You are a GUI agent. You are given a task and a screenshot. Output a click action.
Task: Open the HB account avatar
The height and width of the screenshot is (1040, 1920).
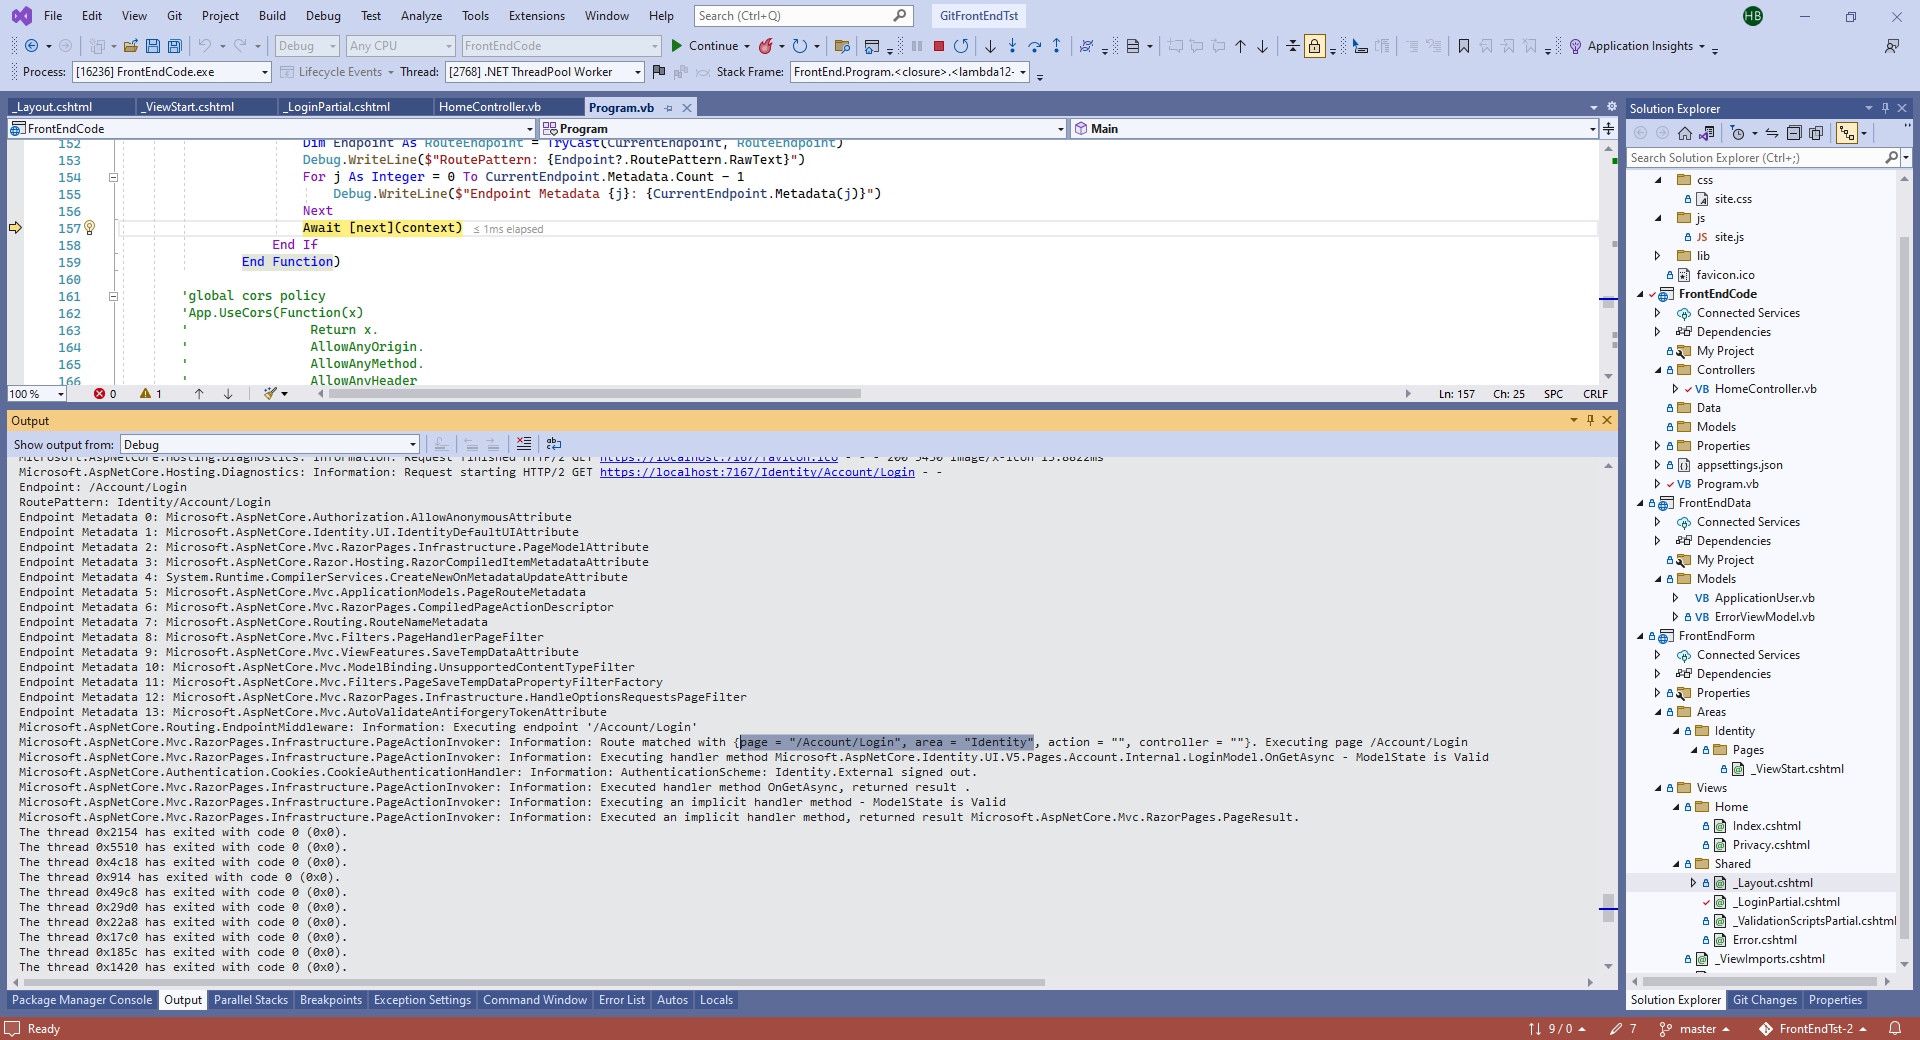(1753, 16)
